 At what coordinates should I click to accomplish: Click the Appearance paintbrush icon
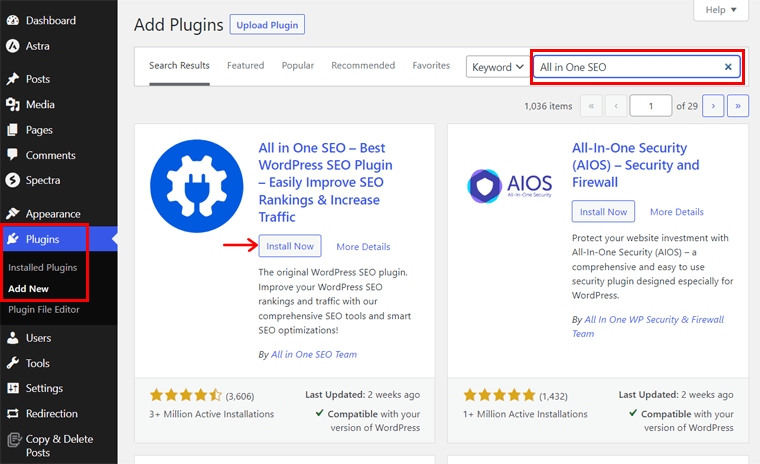(13, 214)
